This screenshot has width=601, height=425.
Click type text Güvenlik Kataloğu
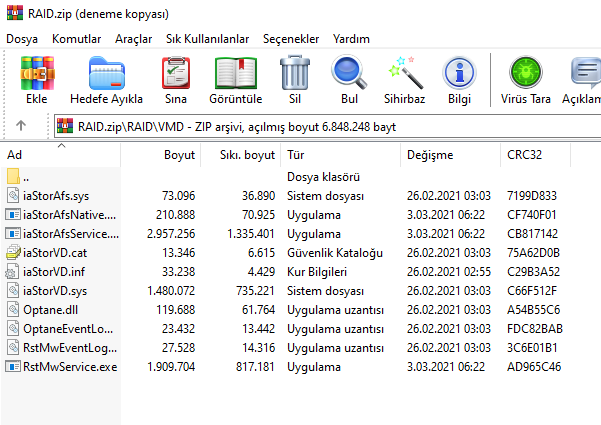coord(335,253)
